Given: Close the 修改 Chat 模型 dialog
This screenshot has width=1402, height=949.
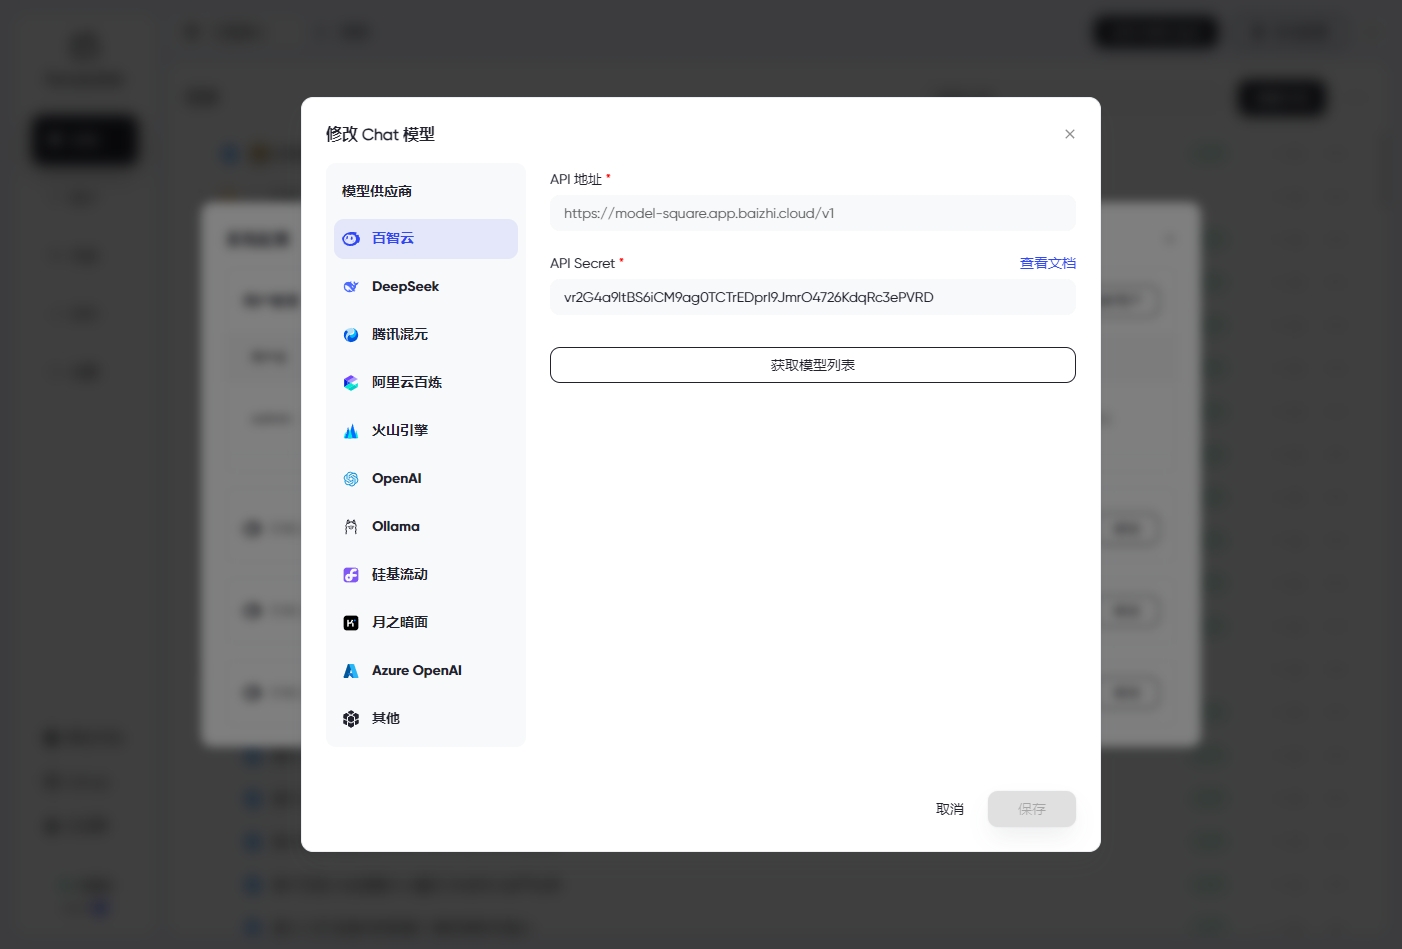Looking at the screenshot, I should (x=1070, y=134).
